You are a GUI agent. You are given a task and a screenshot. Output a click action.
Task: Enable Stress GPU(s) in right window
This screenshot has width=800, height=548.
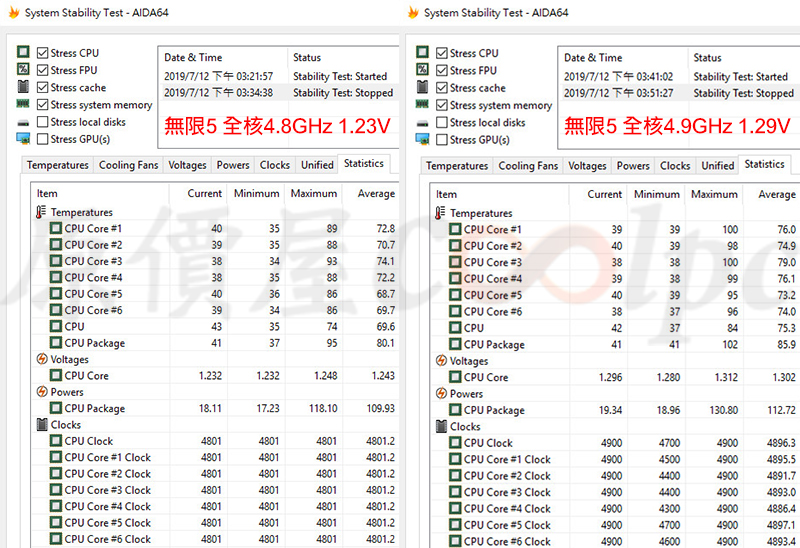click(x=442, y=139)
